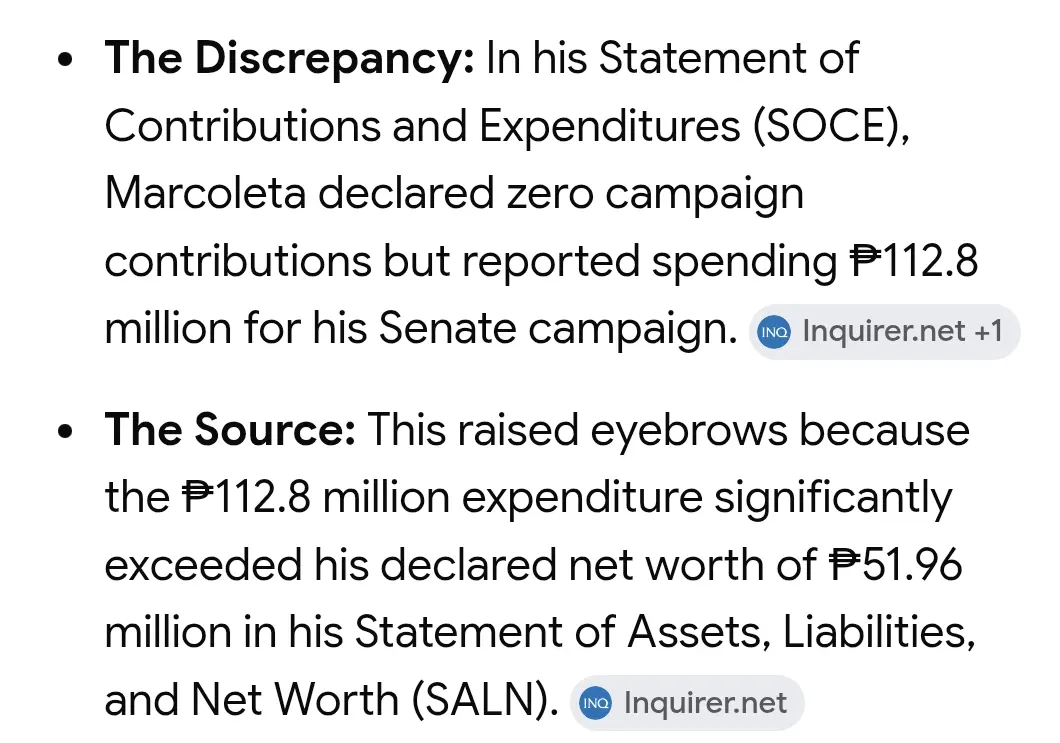Expand the +1 additional sources indicator
1060x743 pixels.
click(988, 332)
